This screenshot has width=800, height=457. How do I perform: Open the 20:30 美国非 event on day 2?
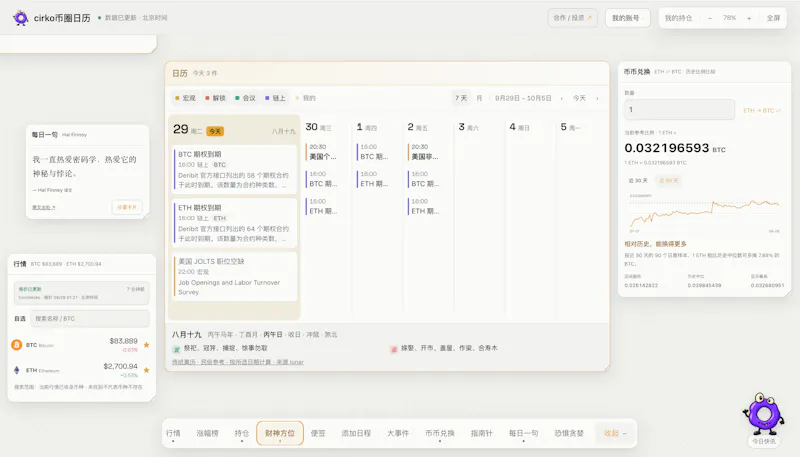(x=426, y=151)
